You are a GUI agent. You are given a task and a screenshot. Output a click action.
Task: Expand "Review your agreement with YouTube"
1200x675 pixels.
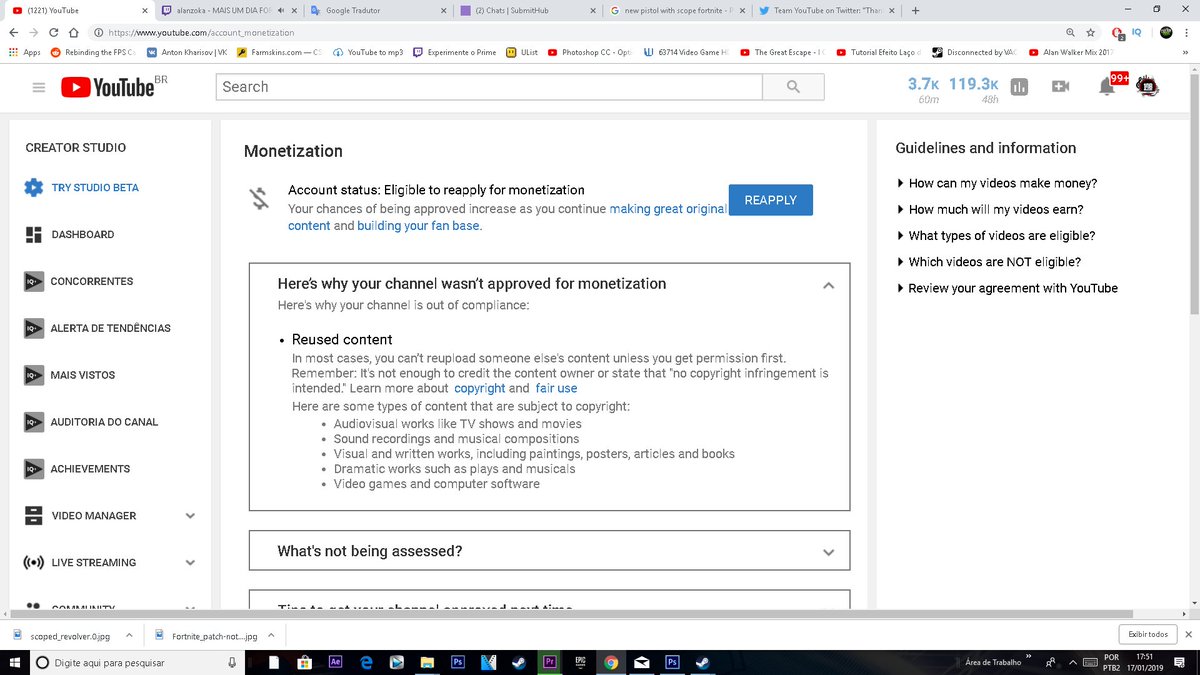tap(1006, 288)
